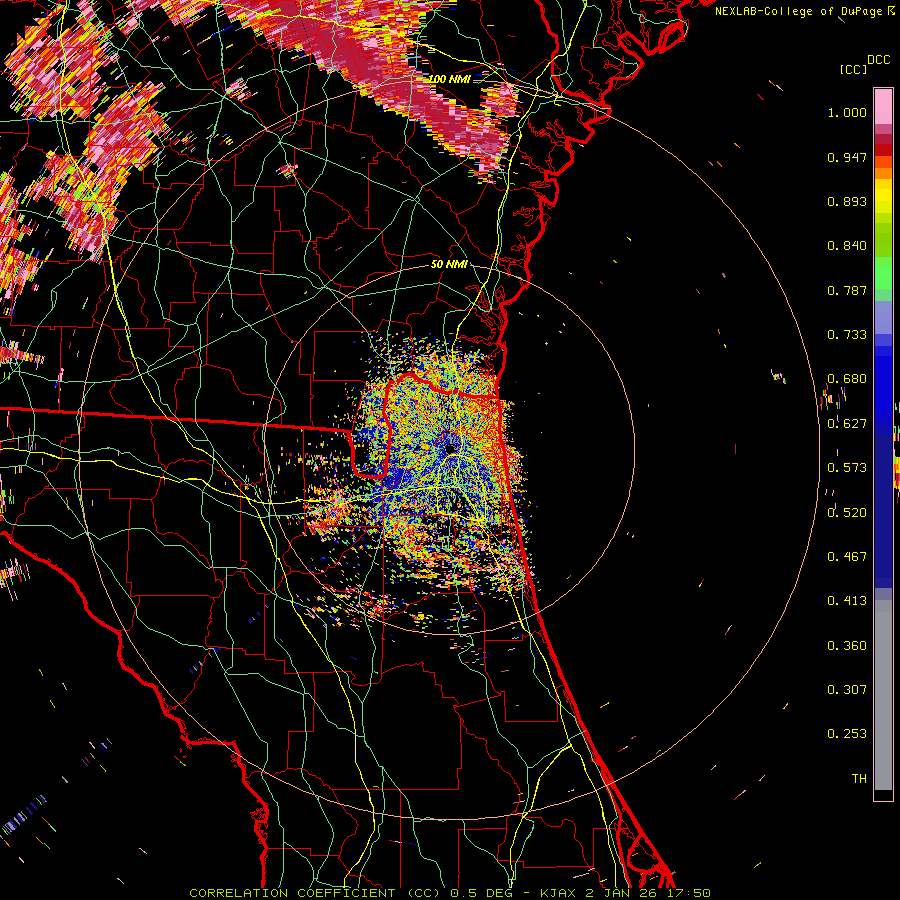The image size is (900, 900).
Task: Click the 0.893 color scale value
Action: [x=847, y=201]
